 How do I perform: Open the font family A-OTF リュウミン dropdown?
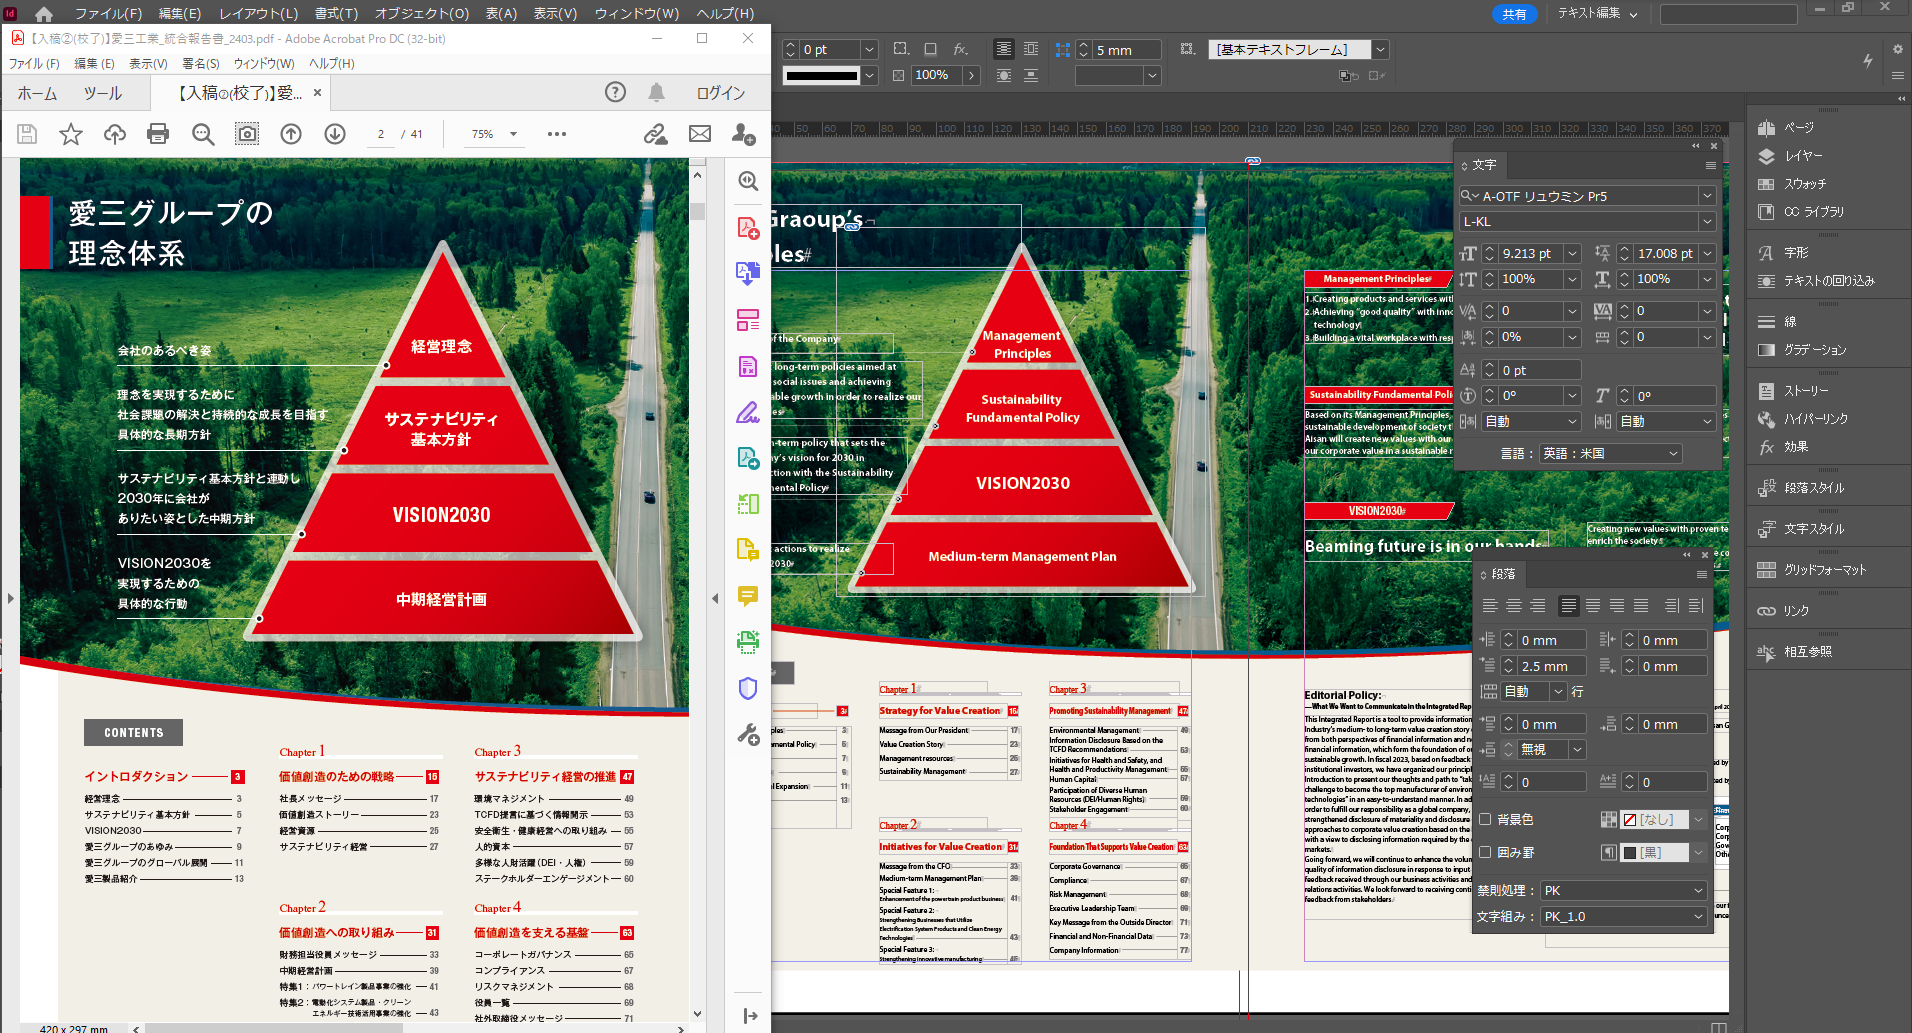[1708, 196]
